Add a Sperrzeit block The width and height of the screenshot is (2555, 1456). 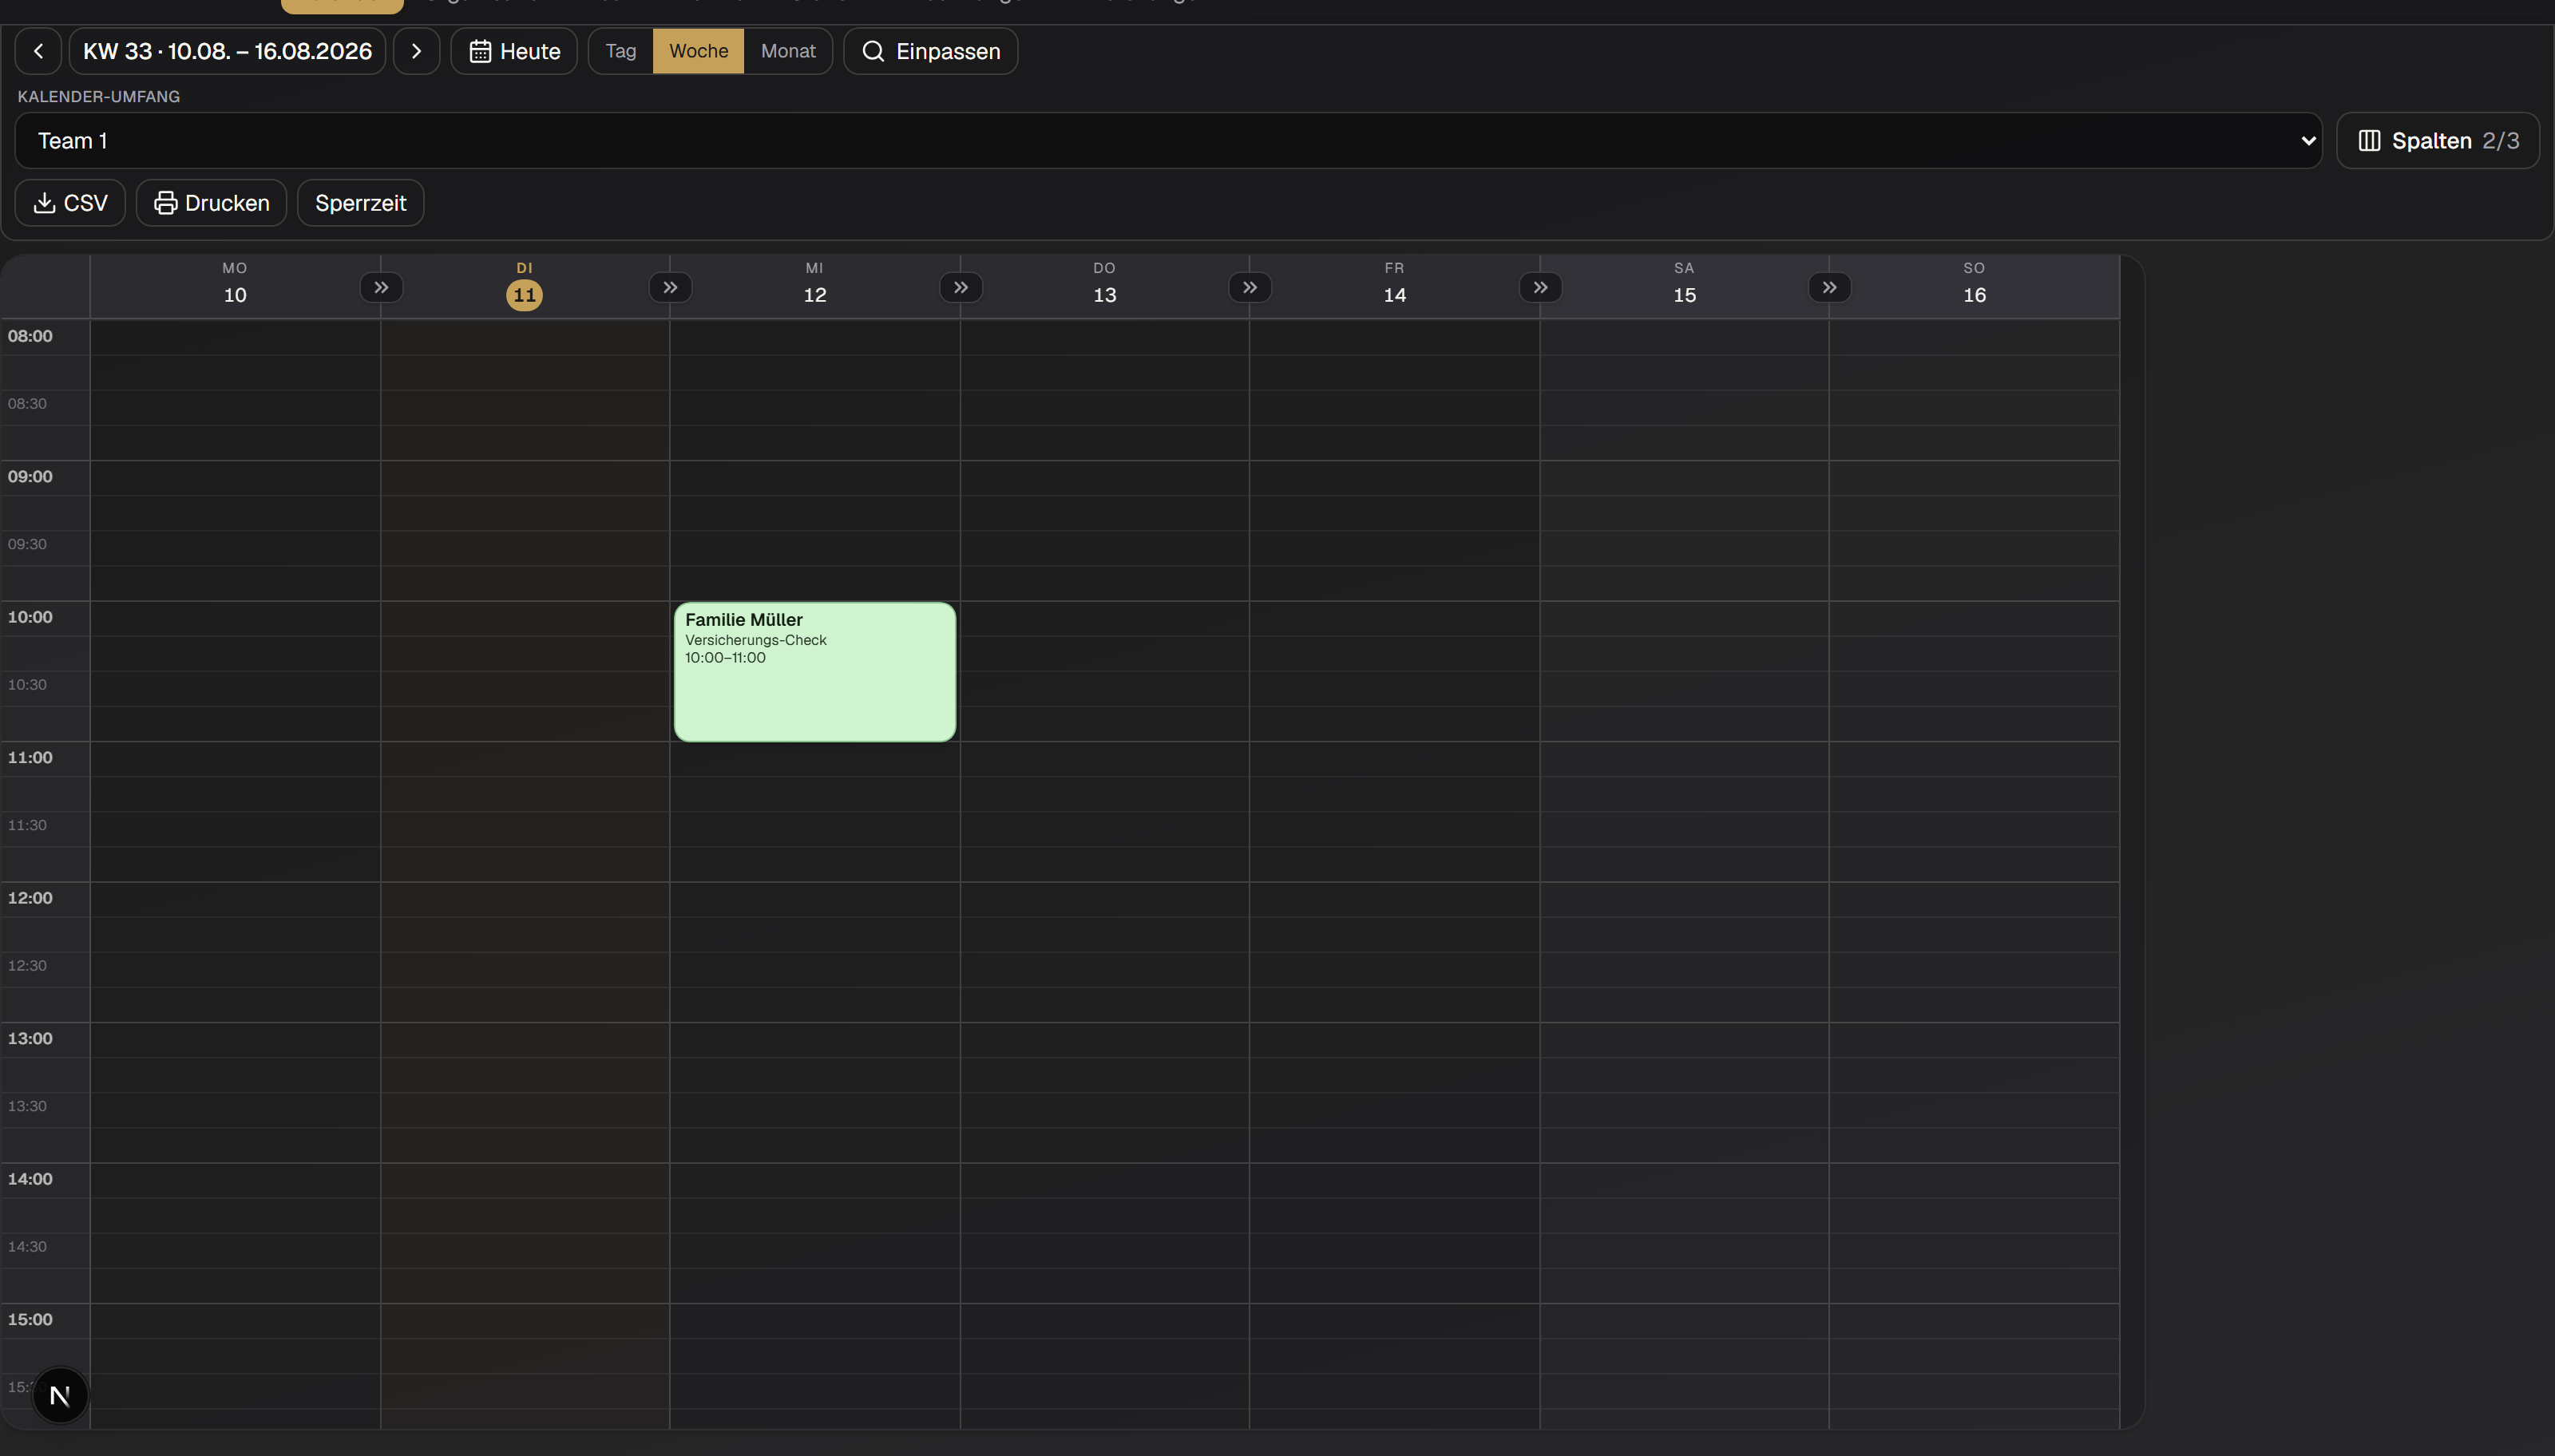pos(361,203)
